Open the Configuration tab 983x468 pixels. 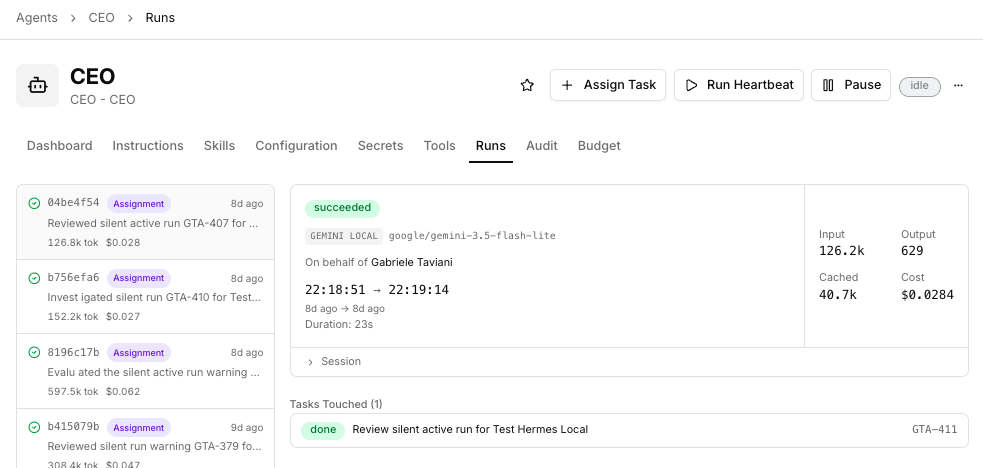(x=296, y=145)
